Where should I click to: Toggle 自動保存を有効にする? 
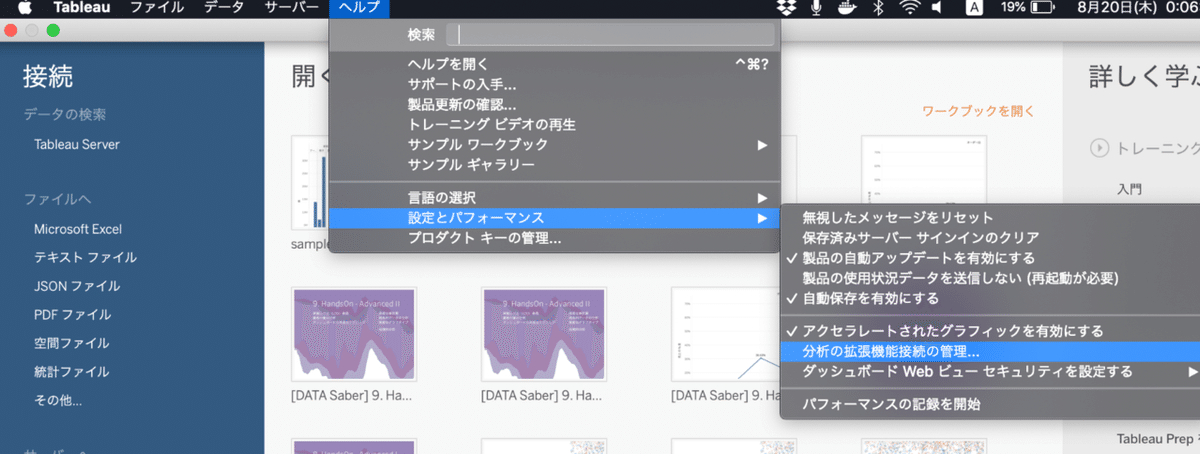point(990,298)
